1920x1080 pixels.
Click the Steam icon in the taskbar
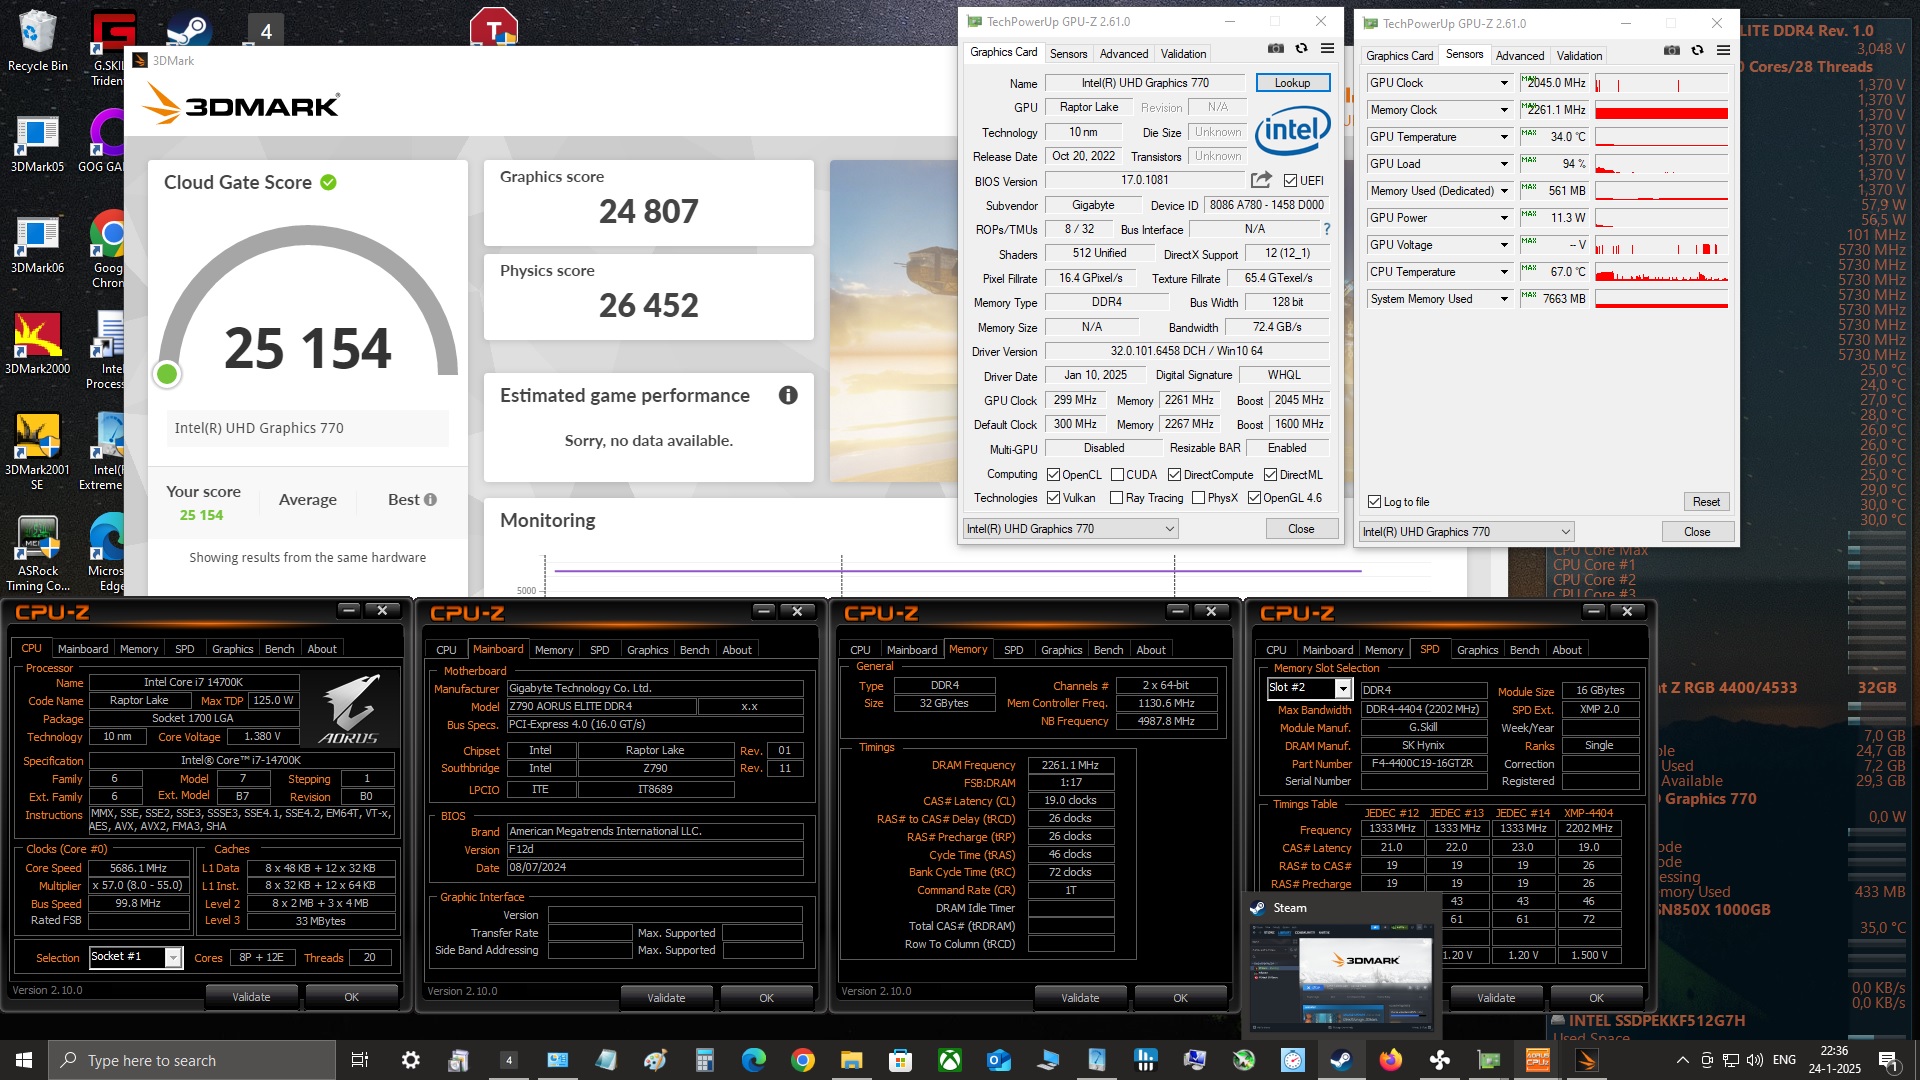[1341, 1060]
